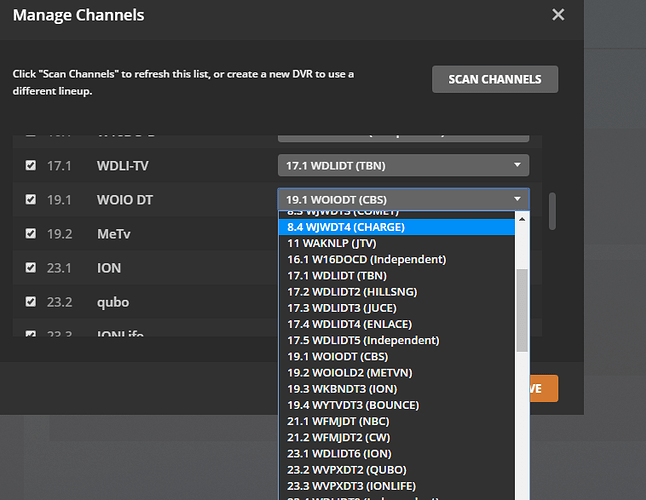Select 19.2 WOIOLD2 (METVN) option

pos(397,373)
